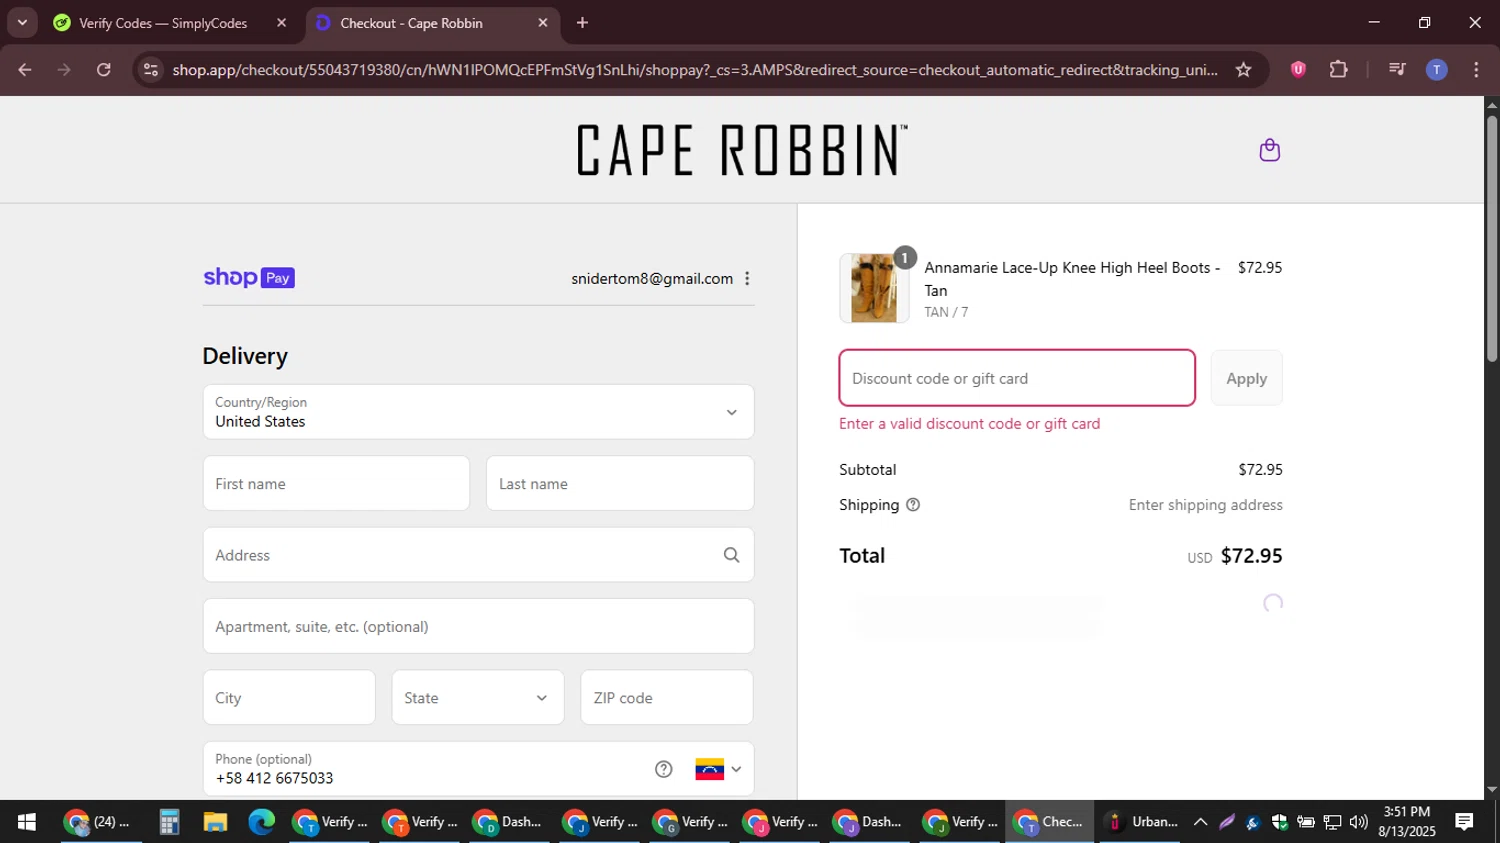Click the Cape Robbin logo
The image size is (1500, 843).
coord(742,150)
